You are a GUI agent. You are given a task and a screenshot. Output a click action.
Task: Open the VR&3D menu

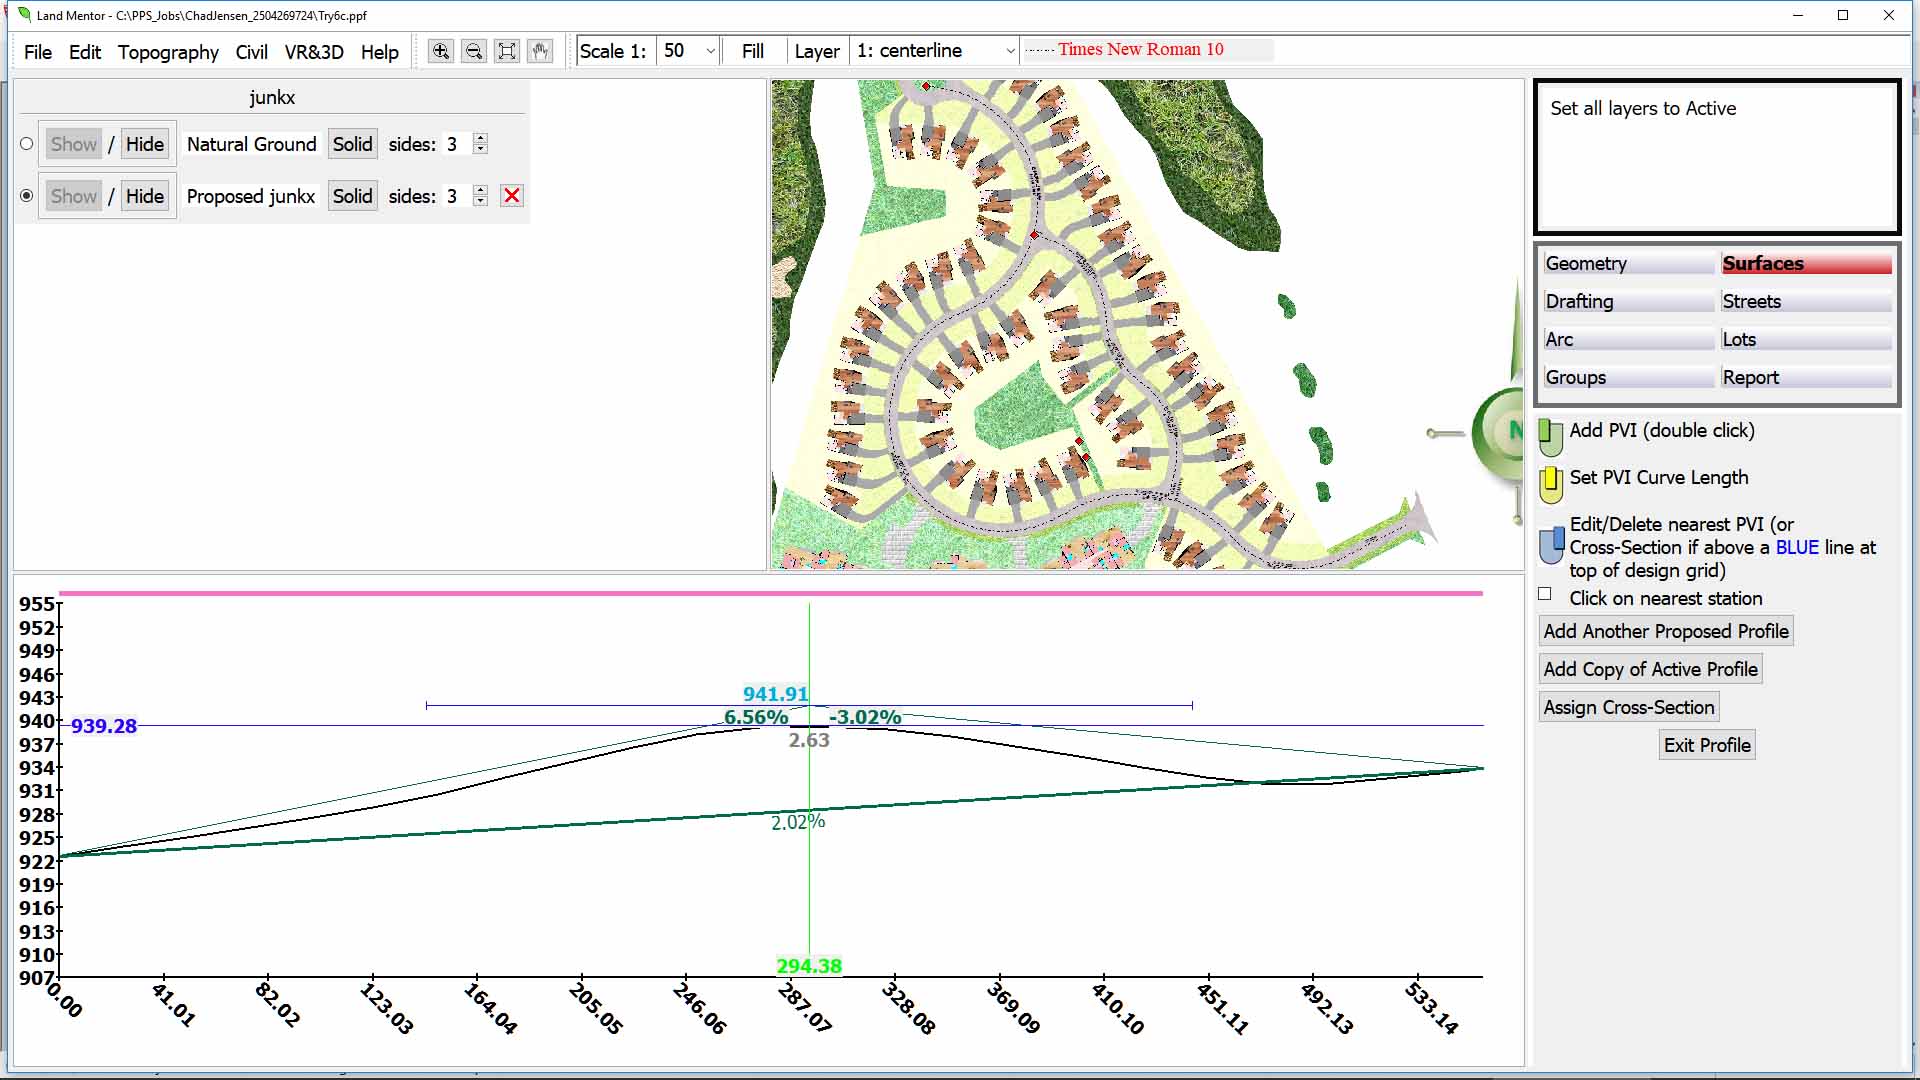click(x=313, y=52)
